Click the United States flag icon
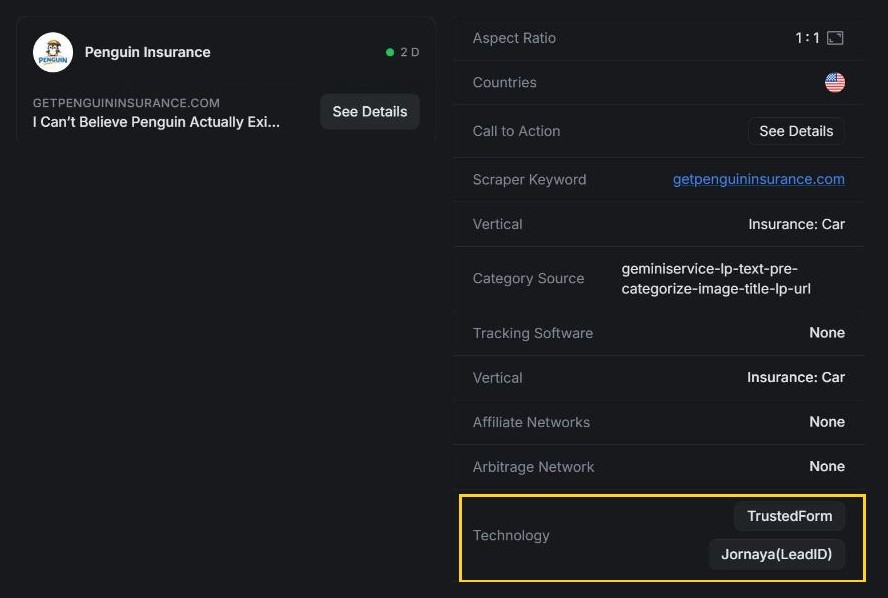 coord(835,83)
